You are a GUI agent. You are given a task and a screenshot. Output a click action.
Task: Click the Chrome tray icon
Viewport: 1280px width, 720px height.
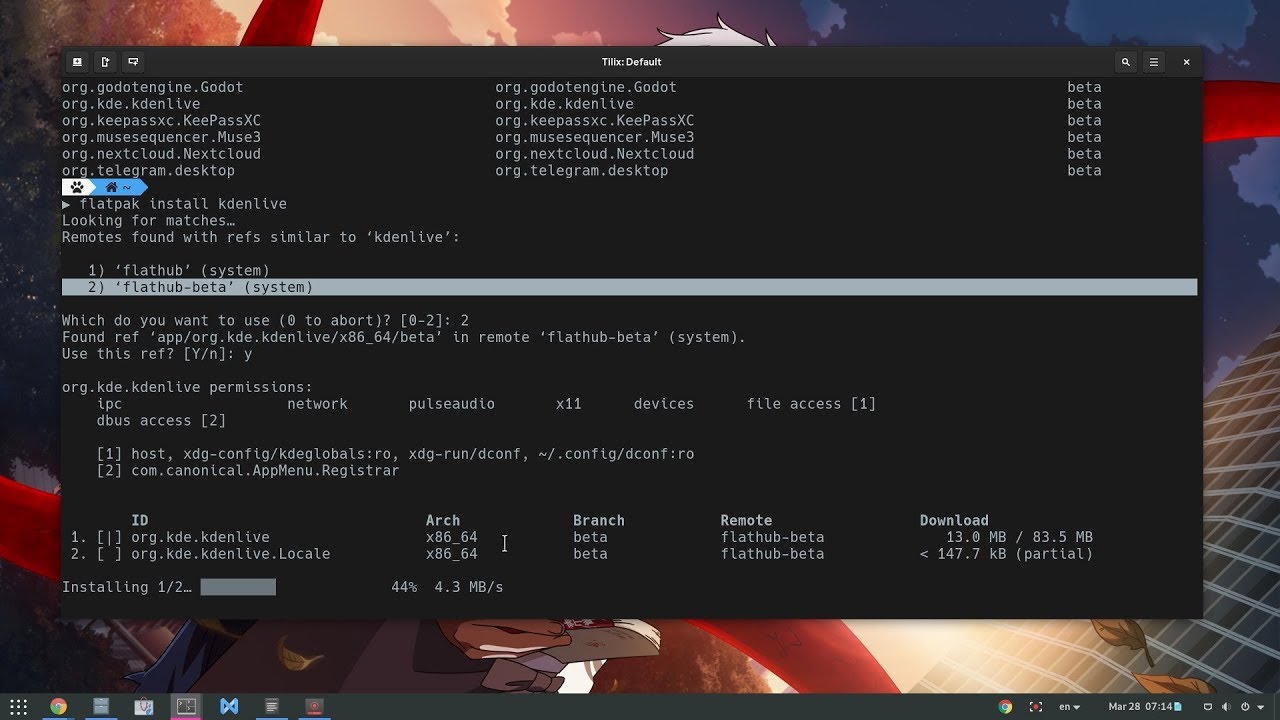pos(1005,706)
